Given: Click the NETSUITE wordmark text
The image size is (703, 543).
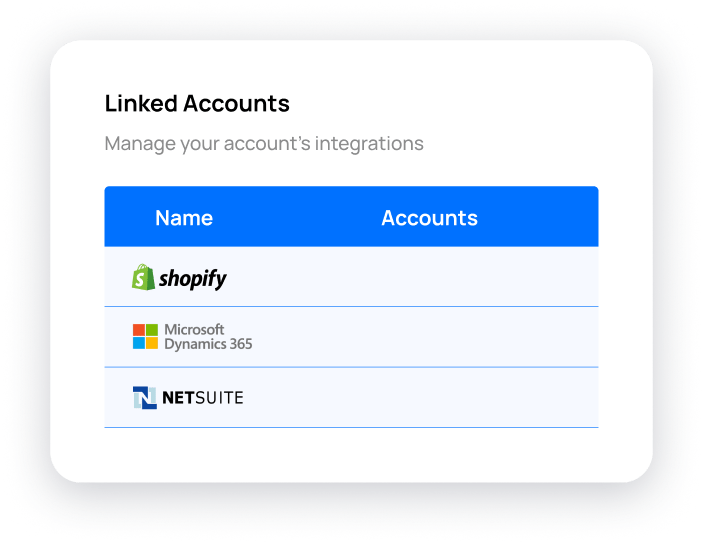Looking at the screenshot, I should (x=203, y=398).
